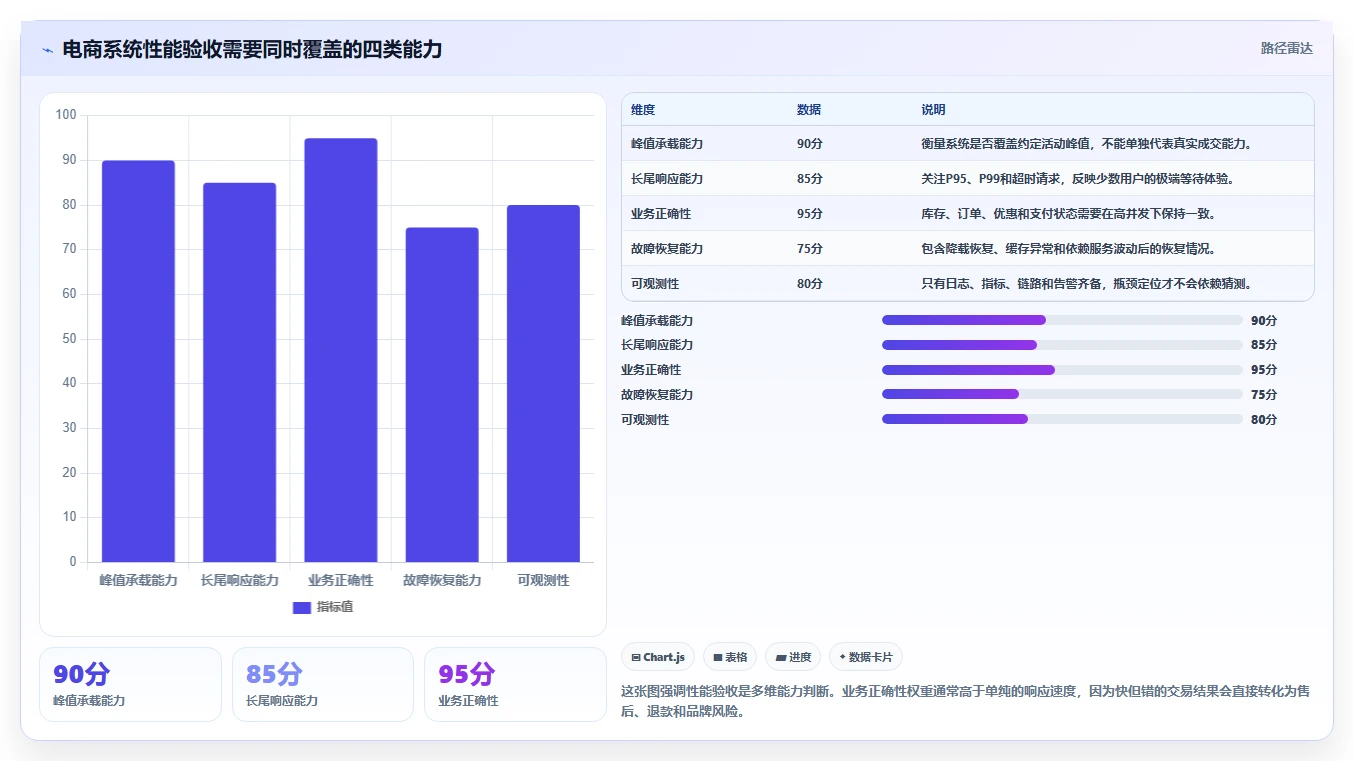Viewport: 1354px width, 761px height.
Task: Select the 长尾响应能力 cell in the table
Action: click(667, 178)
